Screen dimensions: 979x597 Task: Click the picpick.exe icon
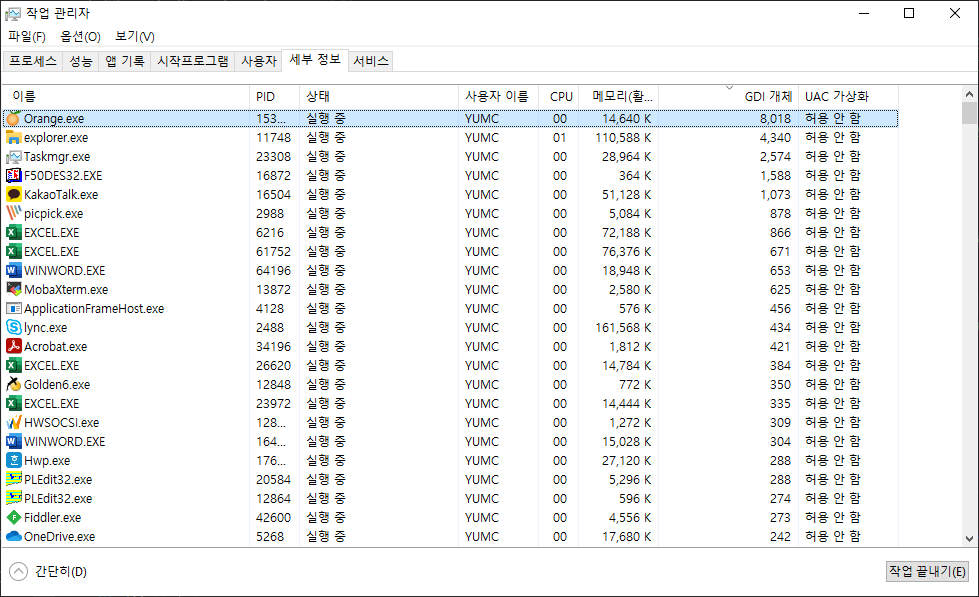[13, 214]
